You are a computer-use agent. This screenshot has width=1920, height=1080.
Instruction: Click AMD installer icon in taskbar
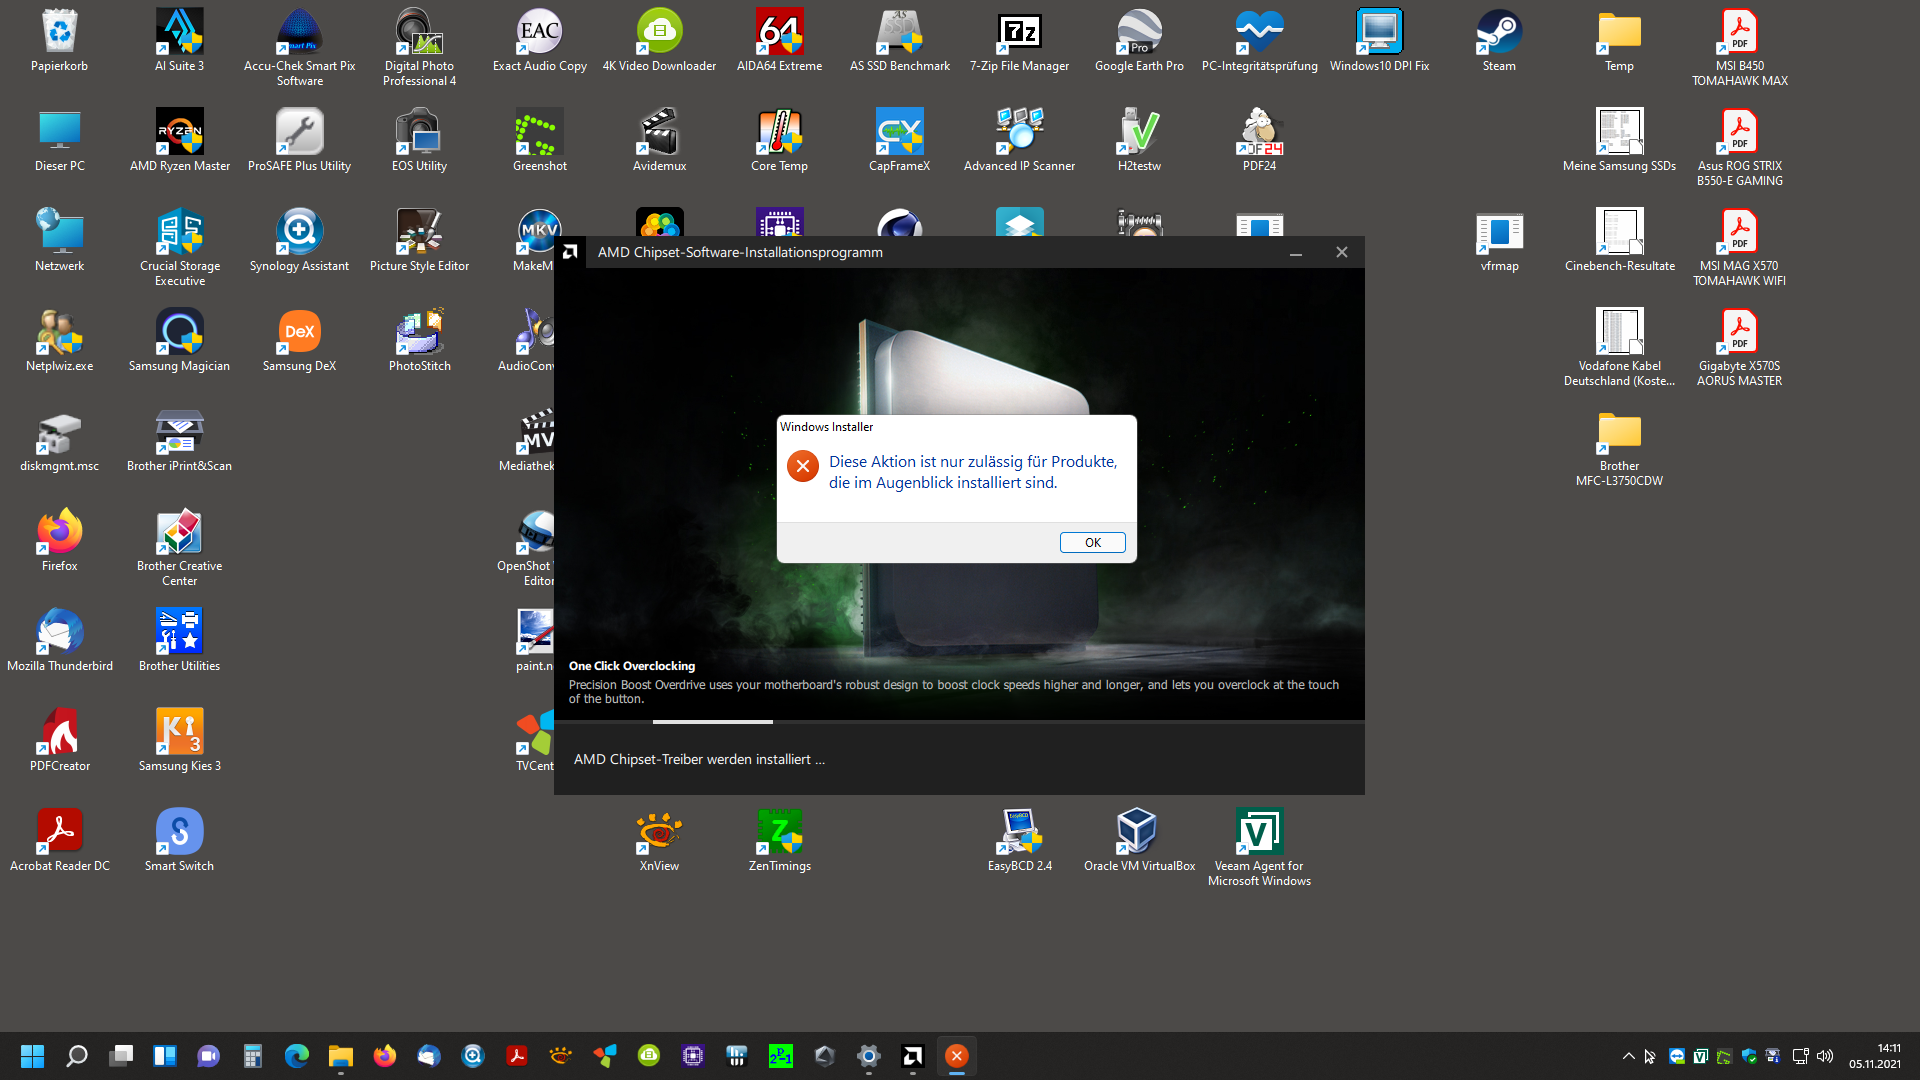(x=913, y=1056)
